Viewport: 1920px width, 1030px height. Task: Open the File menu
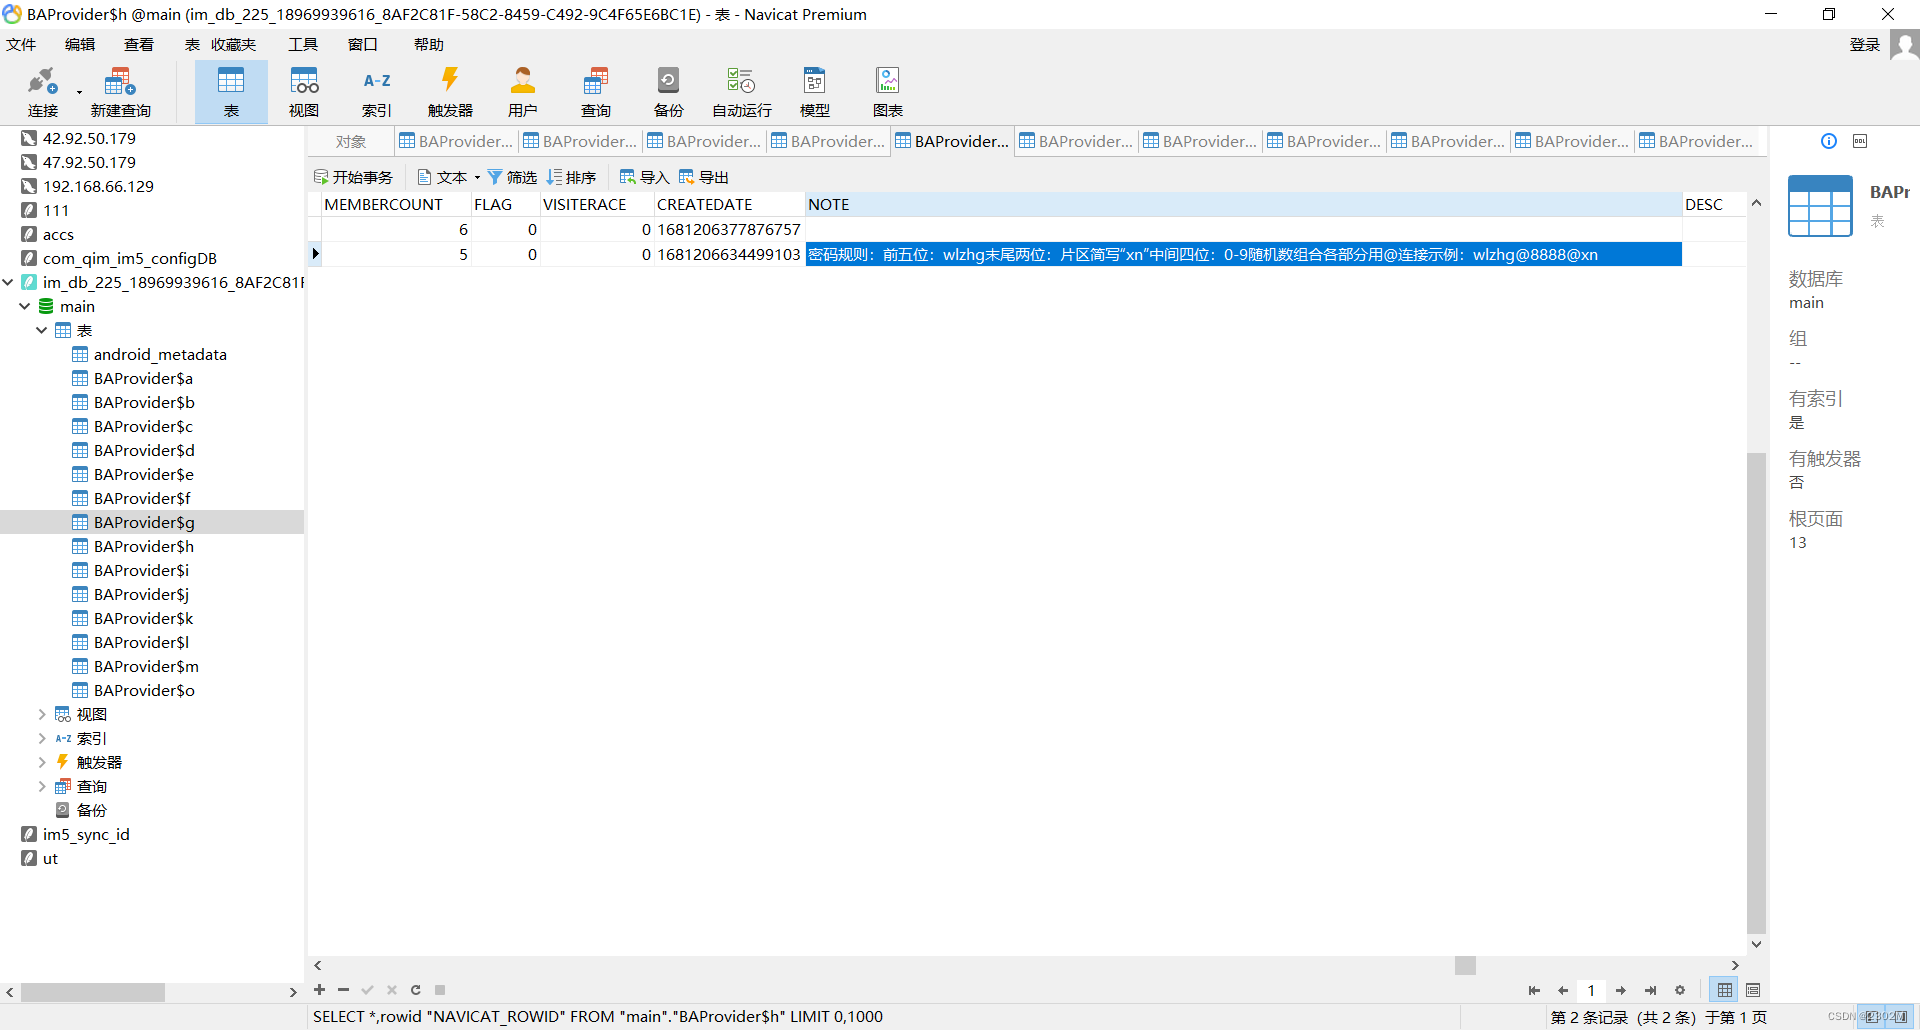click(21, 44)
